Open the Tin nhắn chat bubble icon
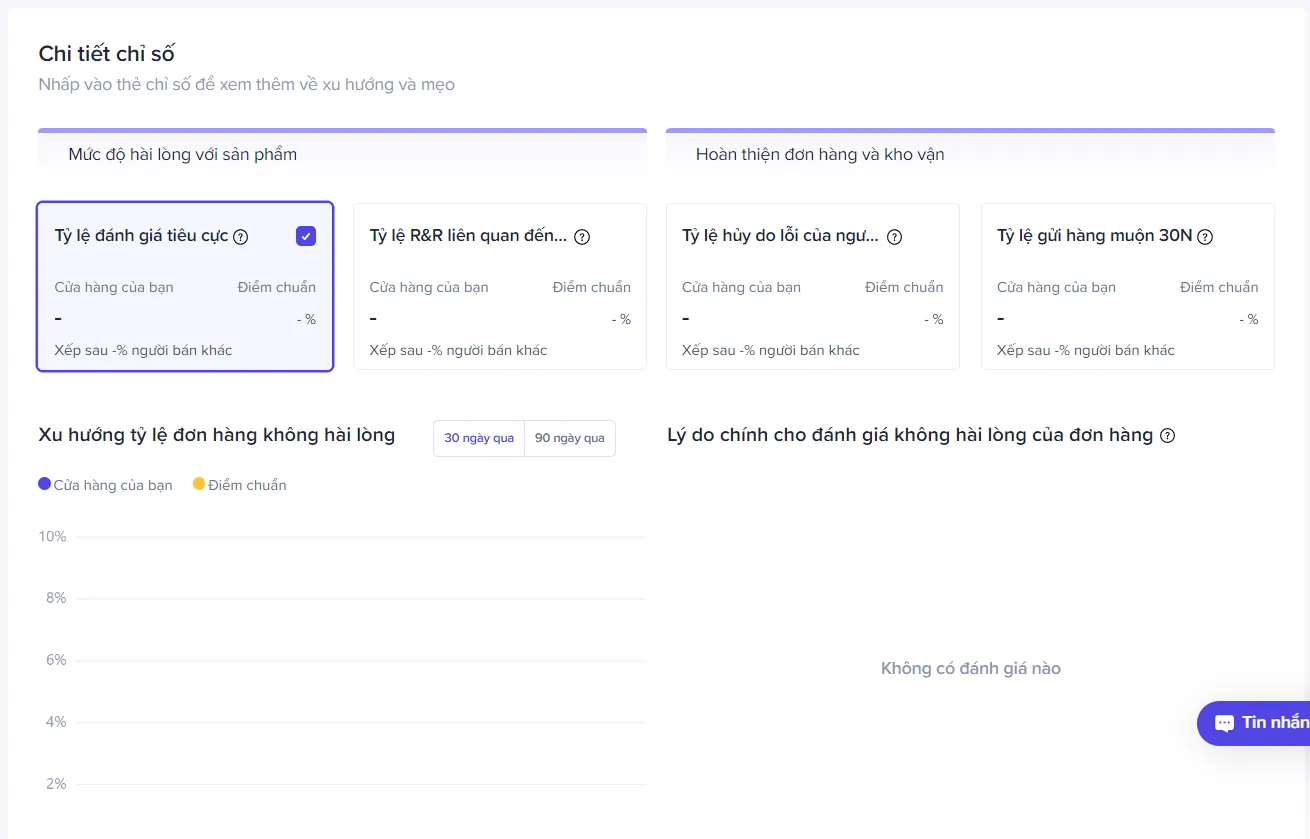This screenshot has width=1310, height=839. (x=1224, y=723)
